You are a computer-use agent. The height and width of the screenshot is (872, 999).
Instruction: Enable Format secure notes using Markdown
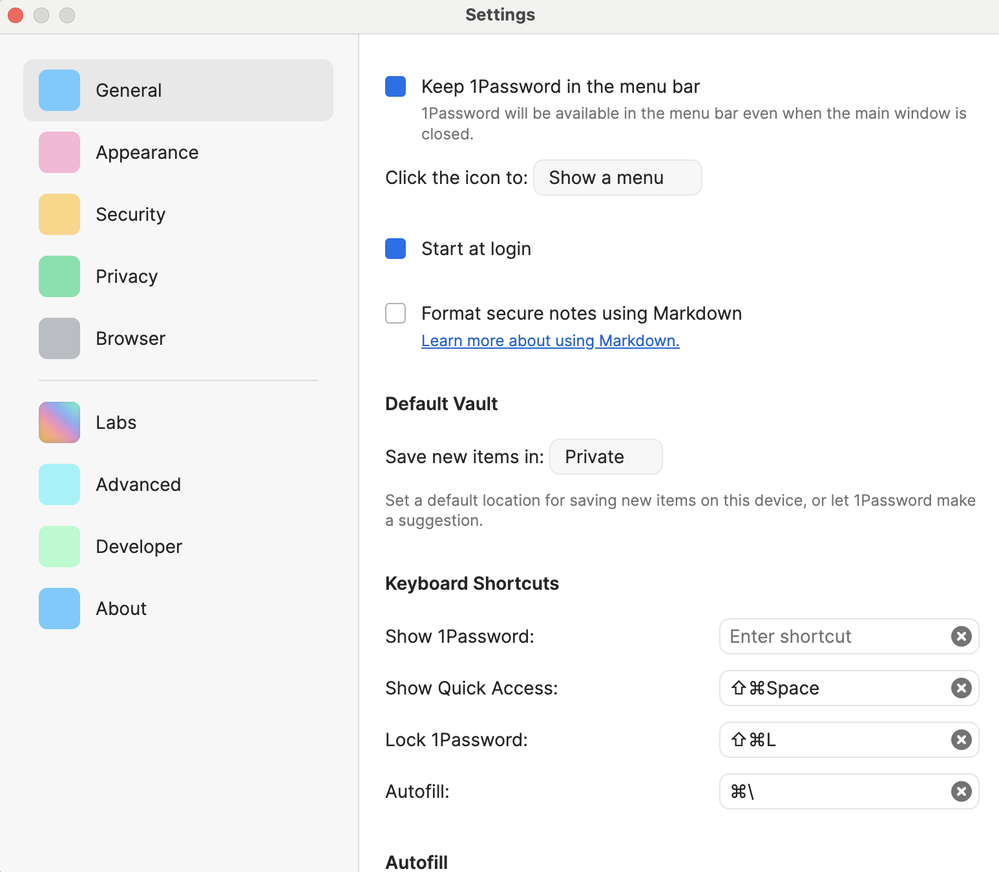point(396,314)
